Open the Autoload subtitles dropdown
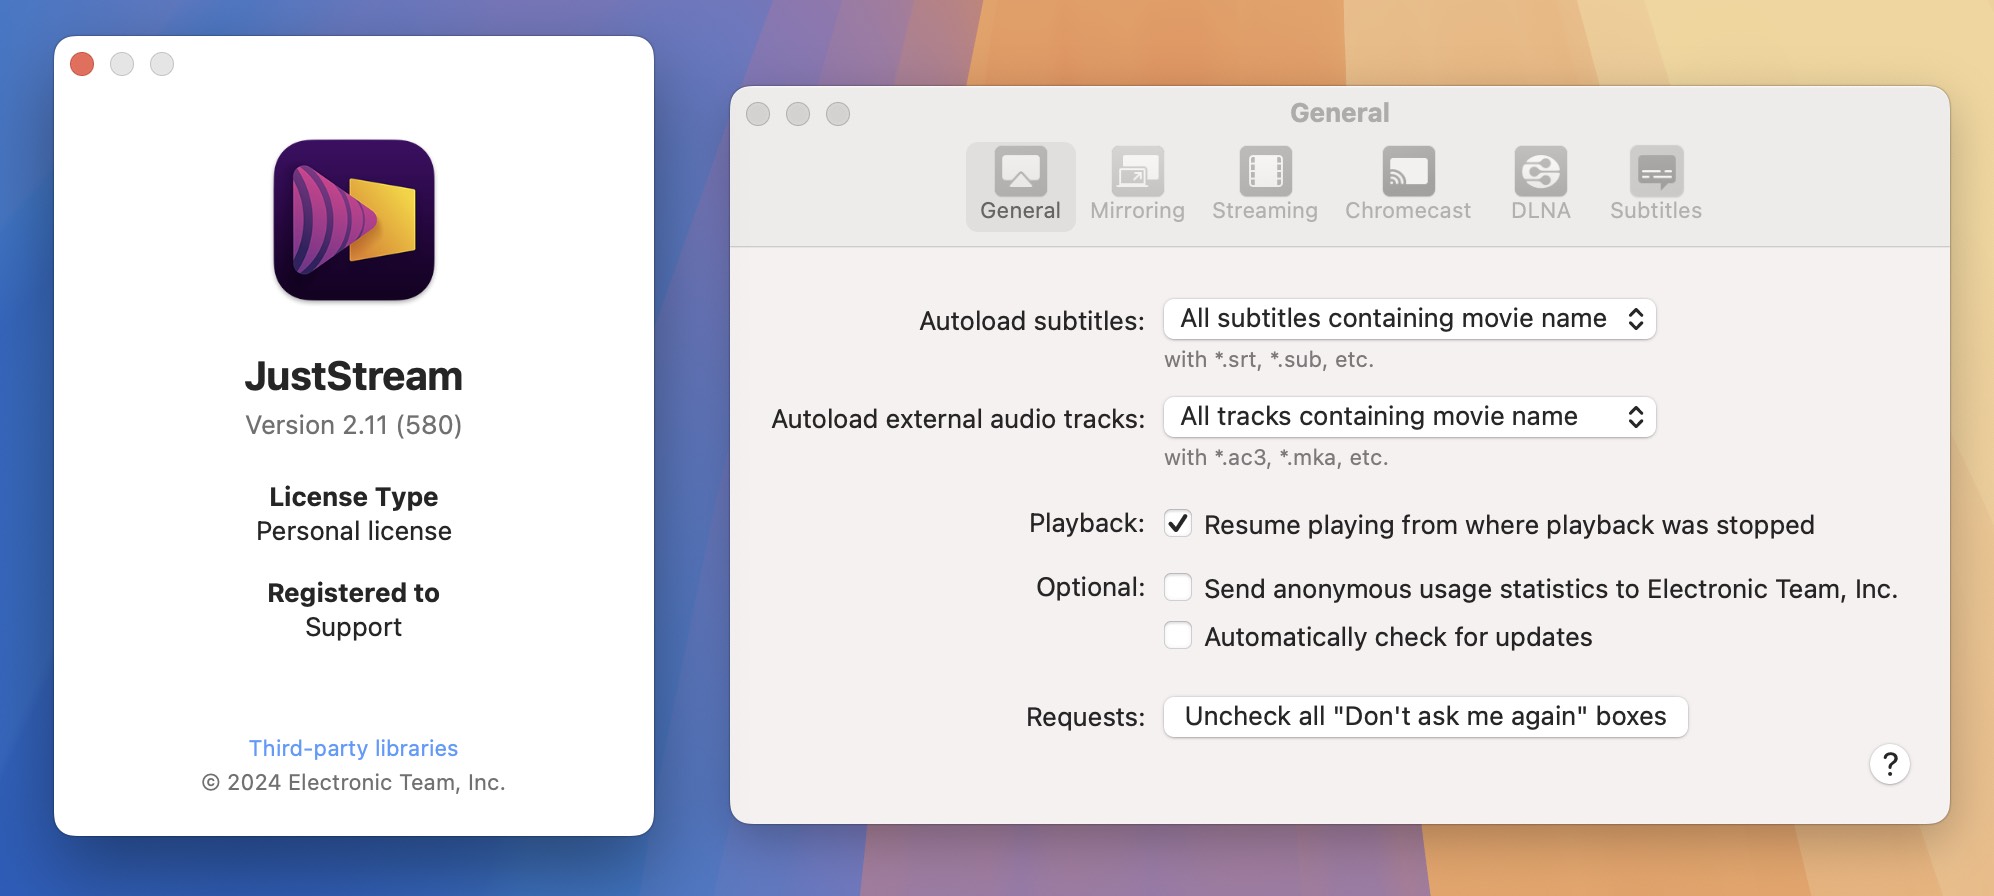This screenshot has height=896, width=1994. [1410, 319]
